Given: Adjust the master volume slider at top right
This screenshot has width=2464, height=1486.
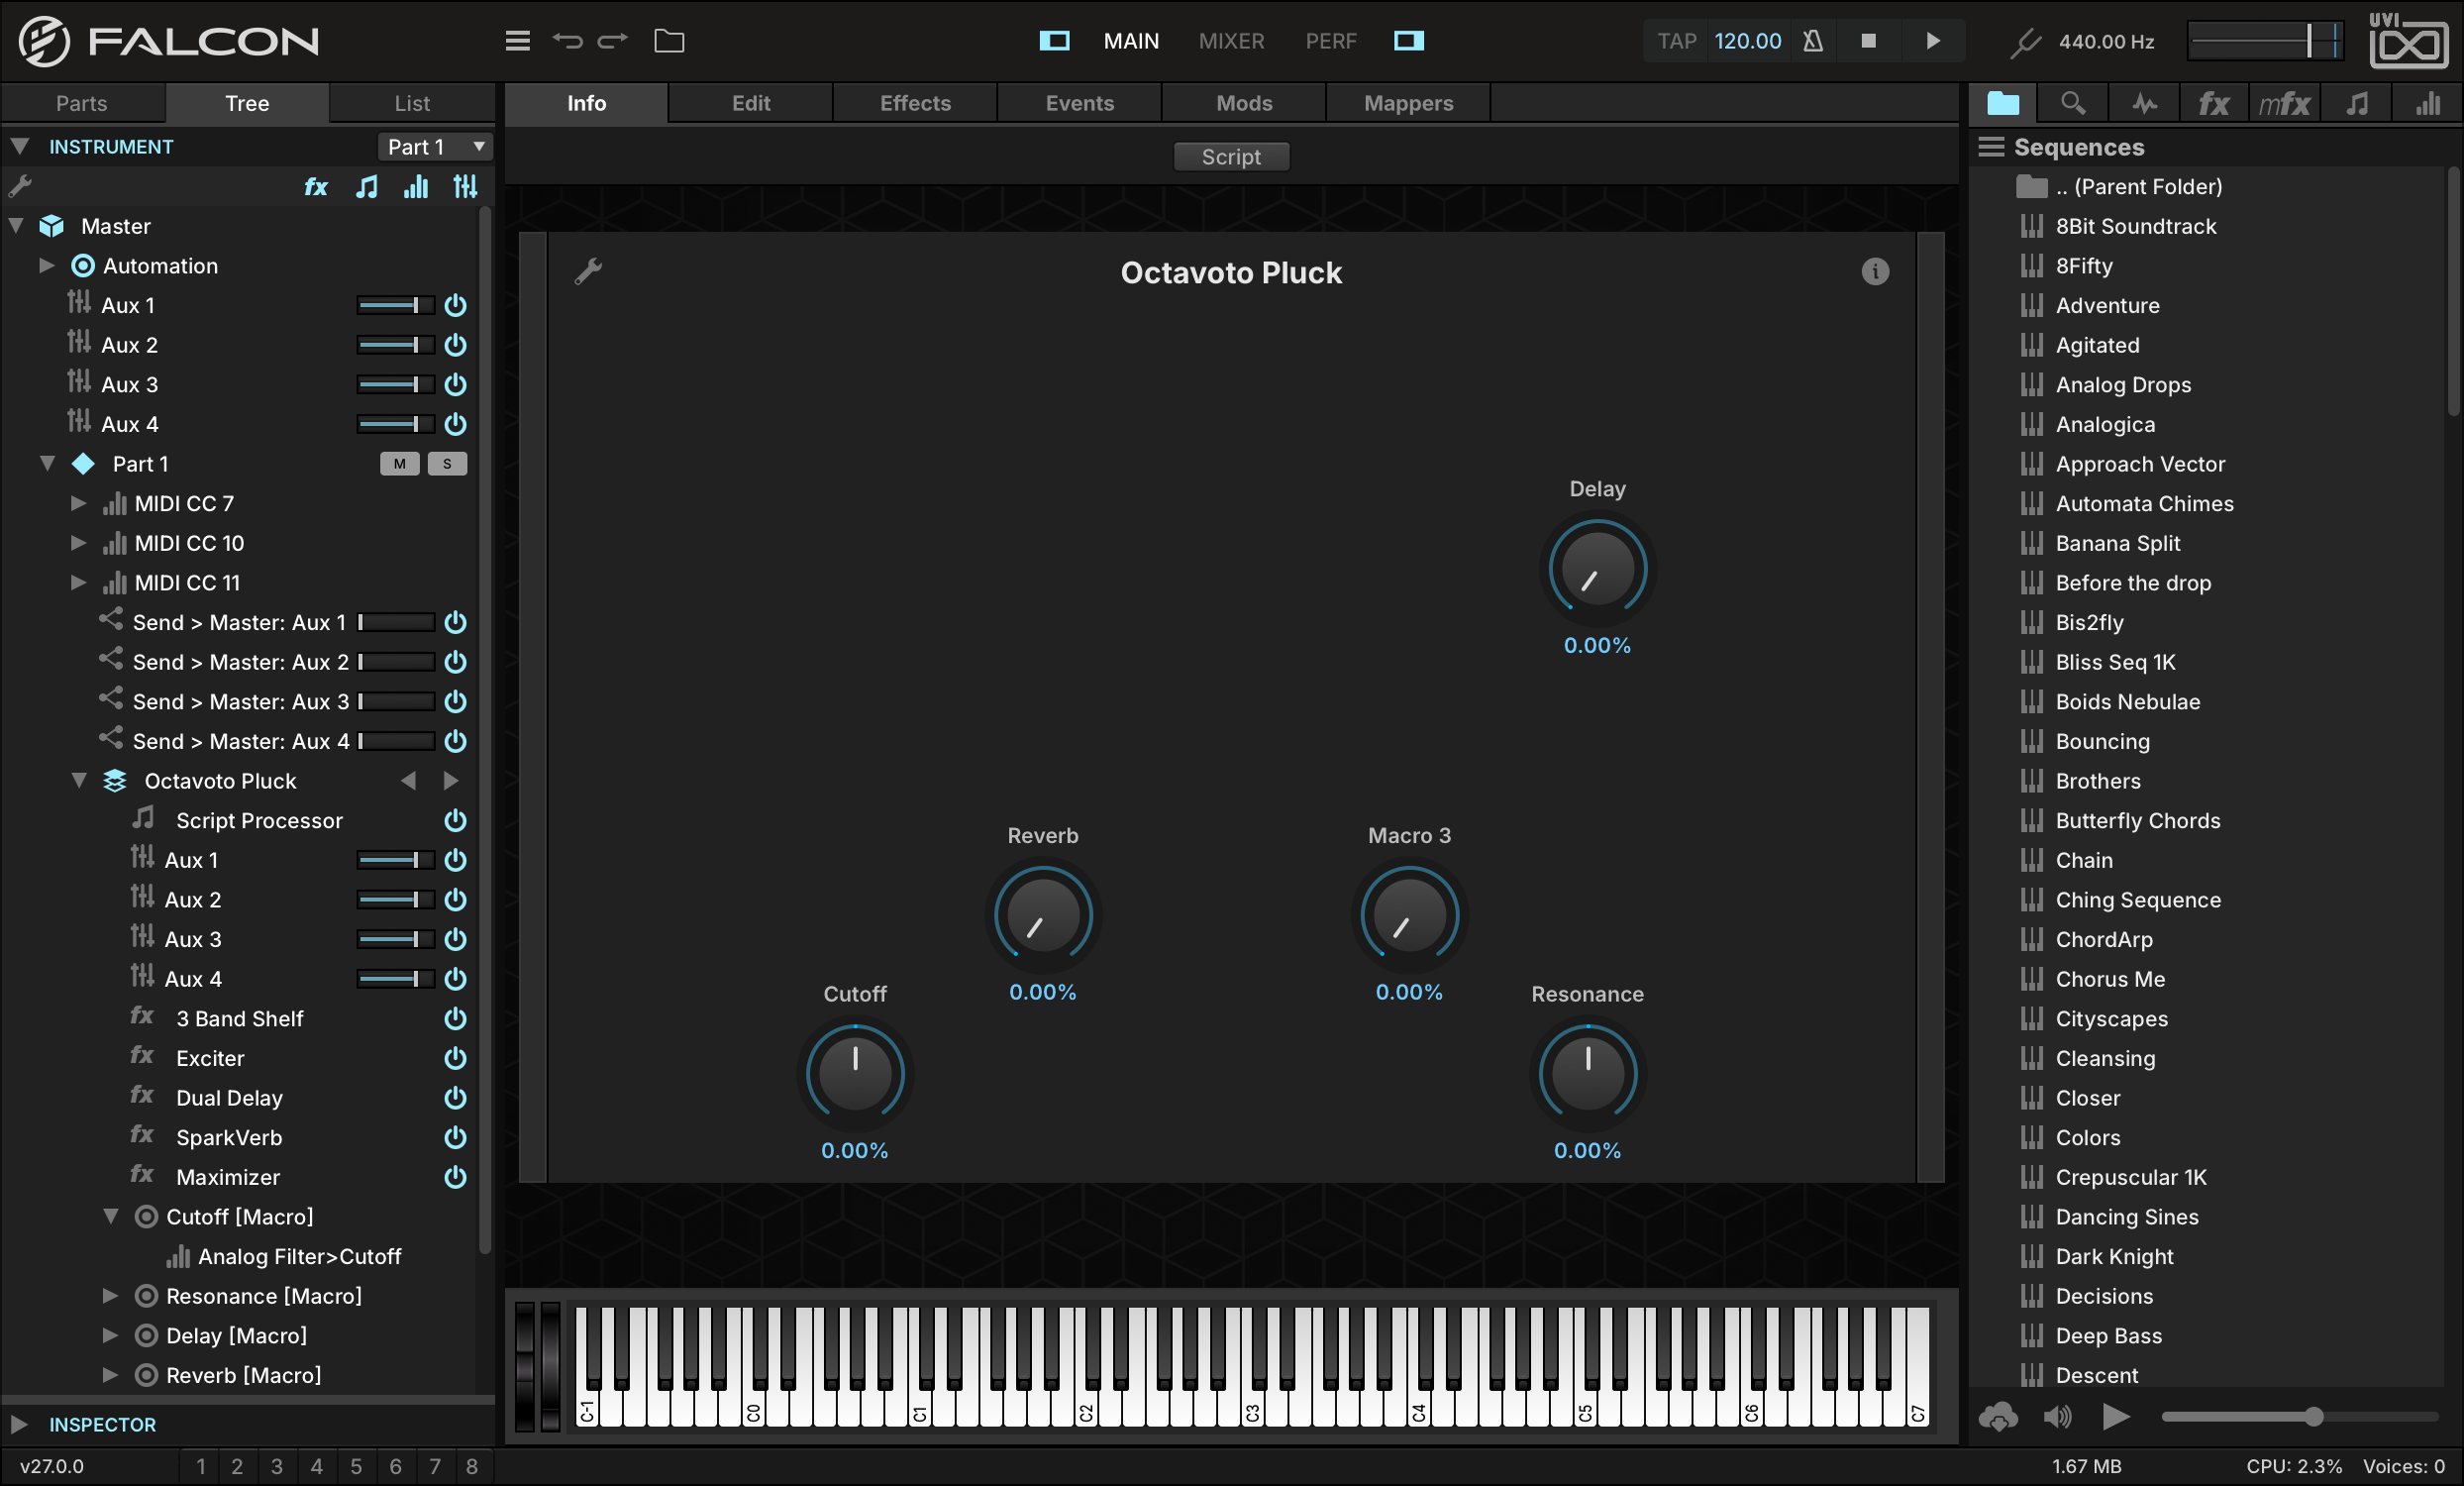Looking at the screenshot, I should click(2263, 41).
